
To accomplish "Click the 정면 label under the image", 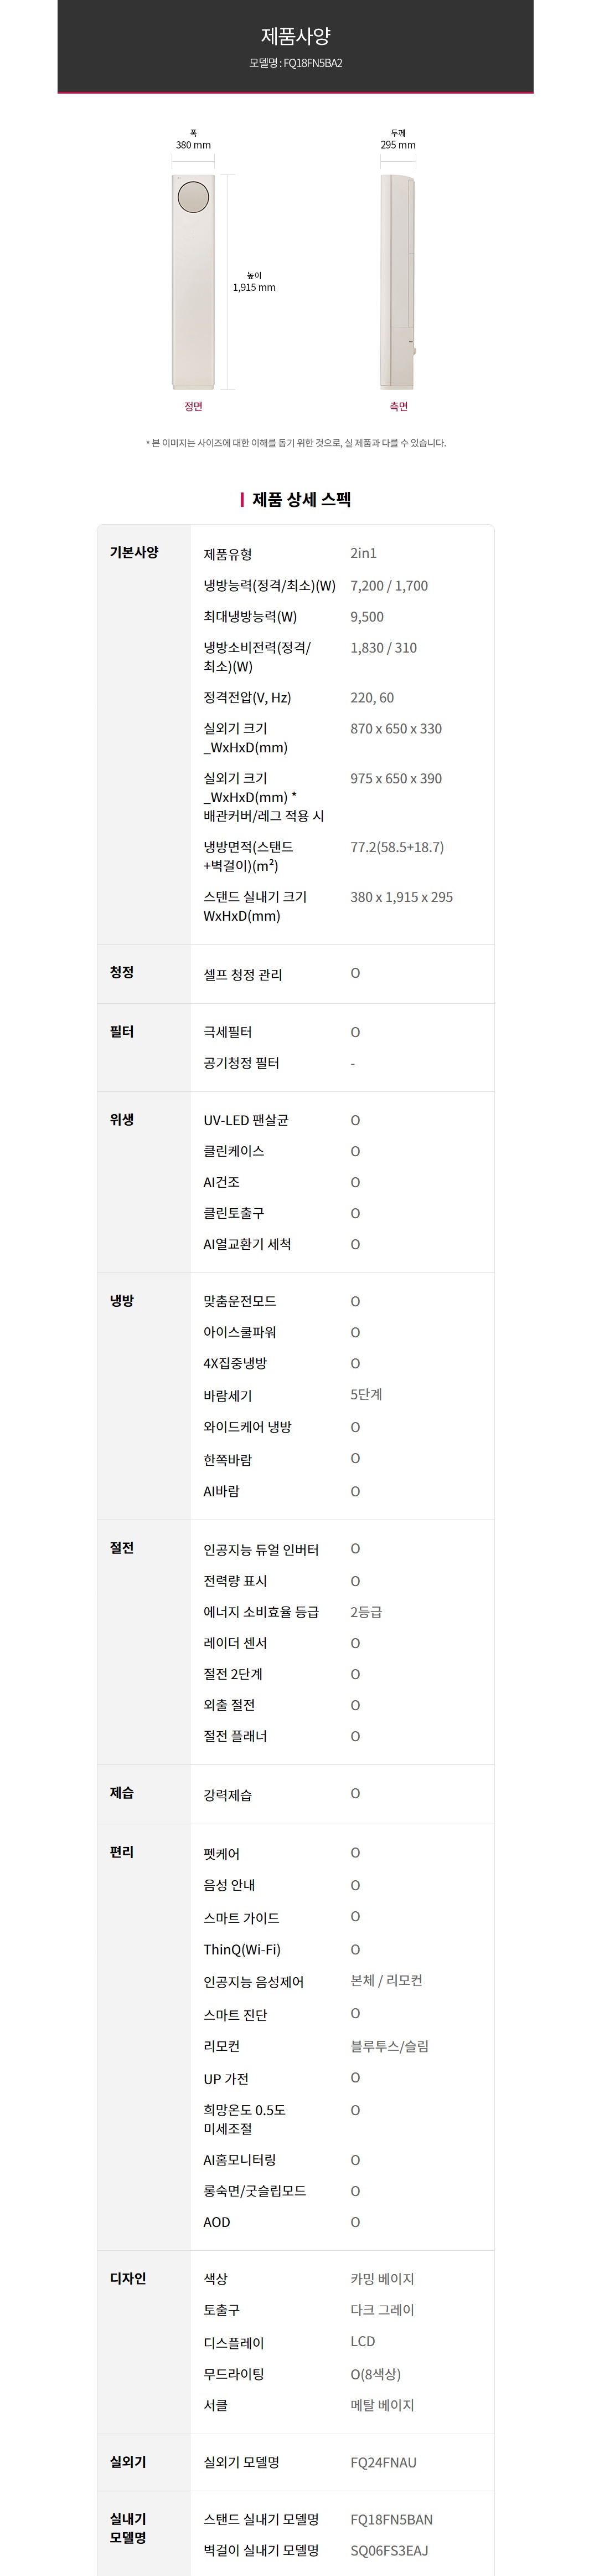I will click(x=193, y=406).
